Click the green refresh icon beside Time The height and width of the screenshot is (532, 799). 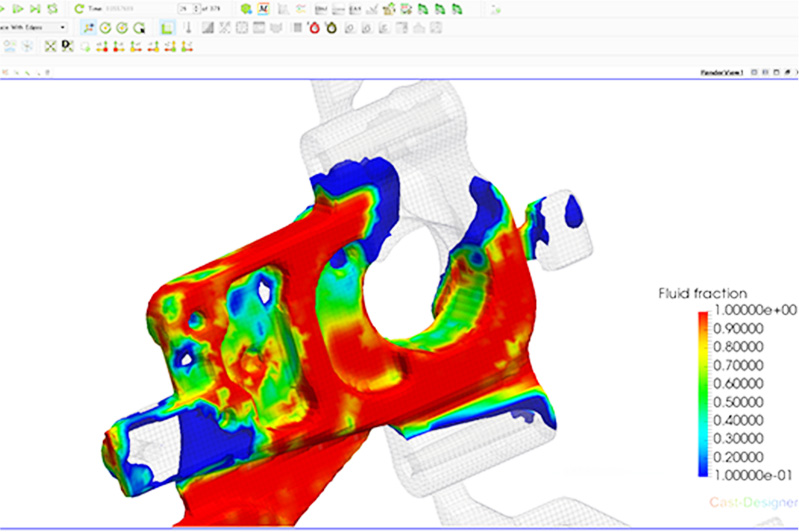(x=79, y=8)
